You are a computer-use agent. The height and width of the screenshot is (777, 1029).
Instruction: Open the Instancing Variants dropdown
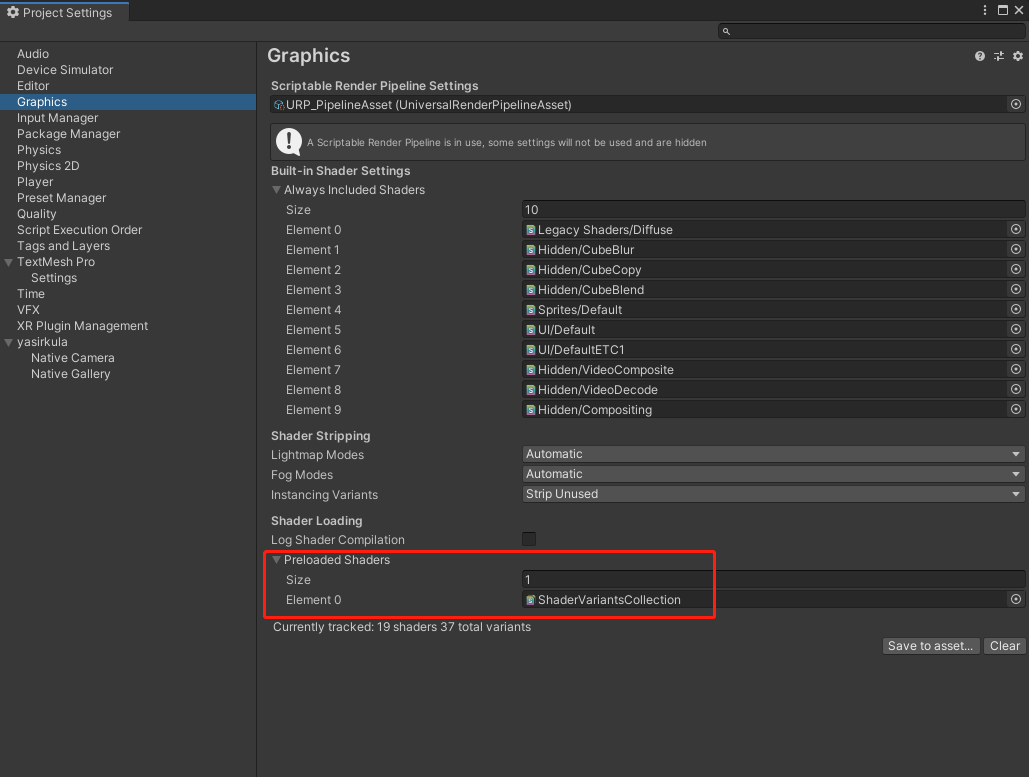(773, 494)
